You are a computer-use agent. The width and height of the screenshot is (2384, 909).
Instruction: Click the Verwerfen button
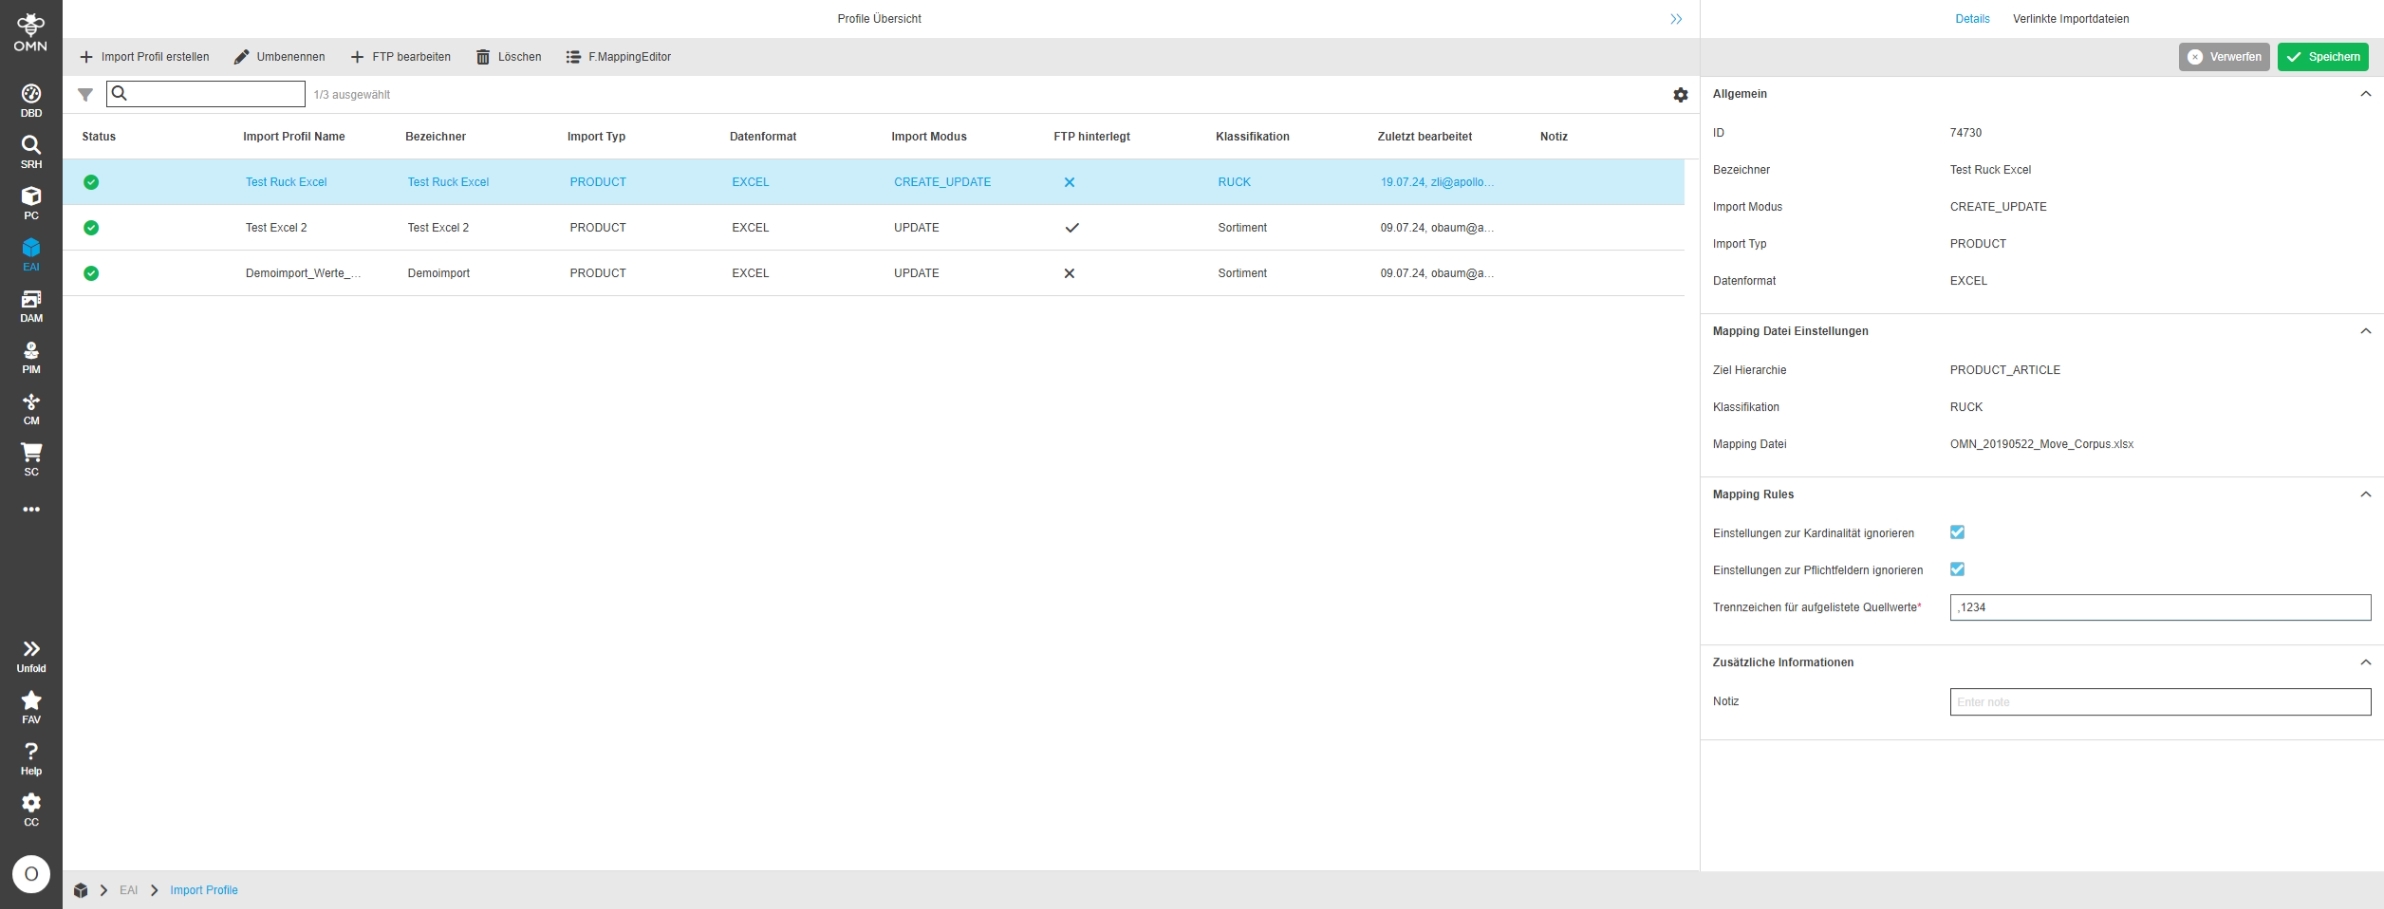(2224, 57)
